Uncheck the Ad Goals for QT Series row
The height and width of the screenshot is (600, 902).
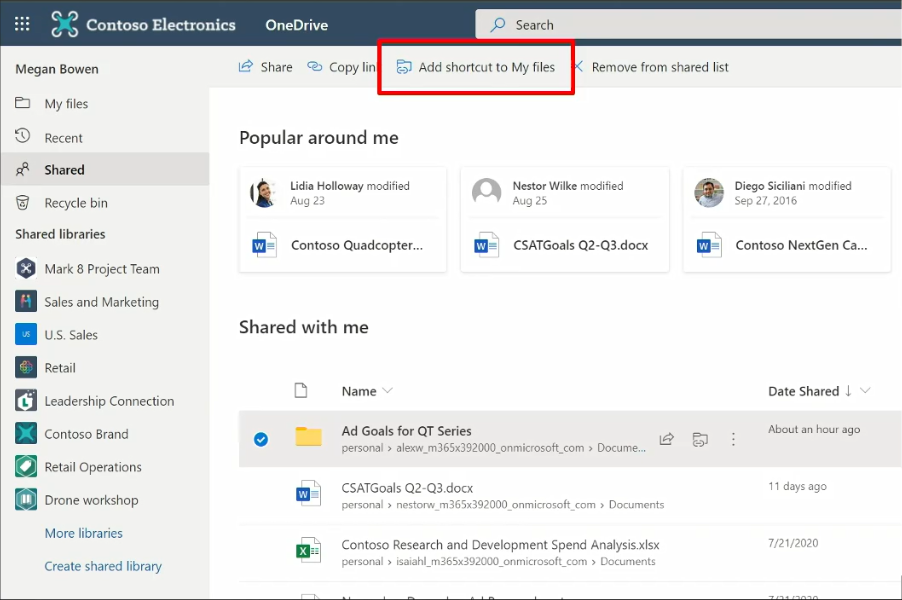[261, 440]
